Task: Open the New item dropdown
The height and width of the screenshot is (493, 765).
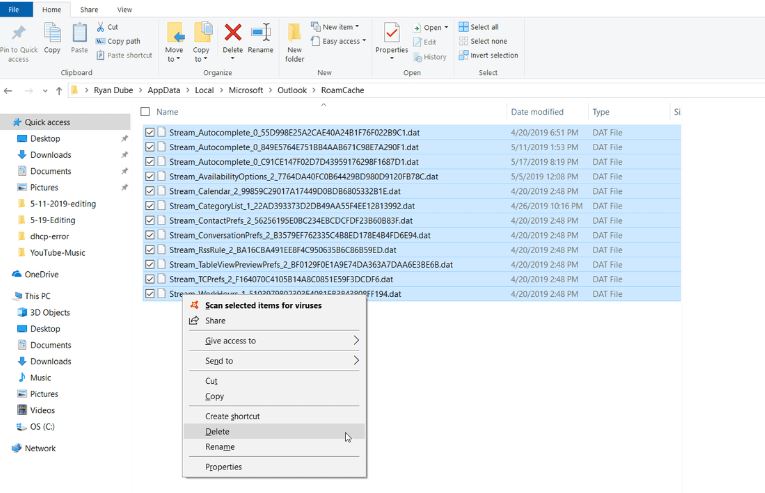Action: tap(335, 27)
